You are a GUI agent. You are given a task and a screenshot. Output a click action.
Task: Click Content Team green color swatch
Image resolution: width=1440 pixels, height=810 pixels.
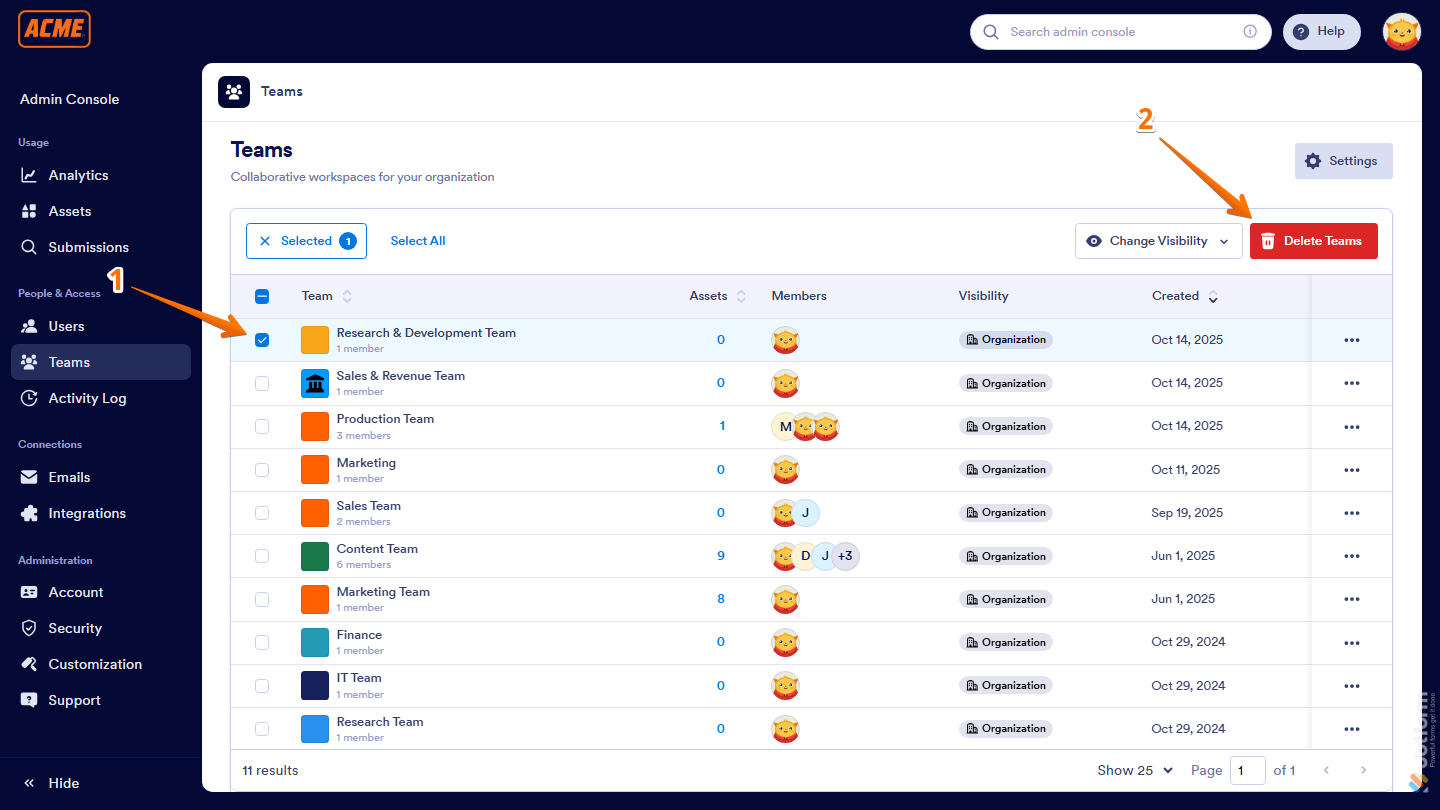[315, 556]
